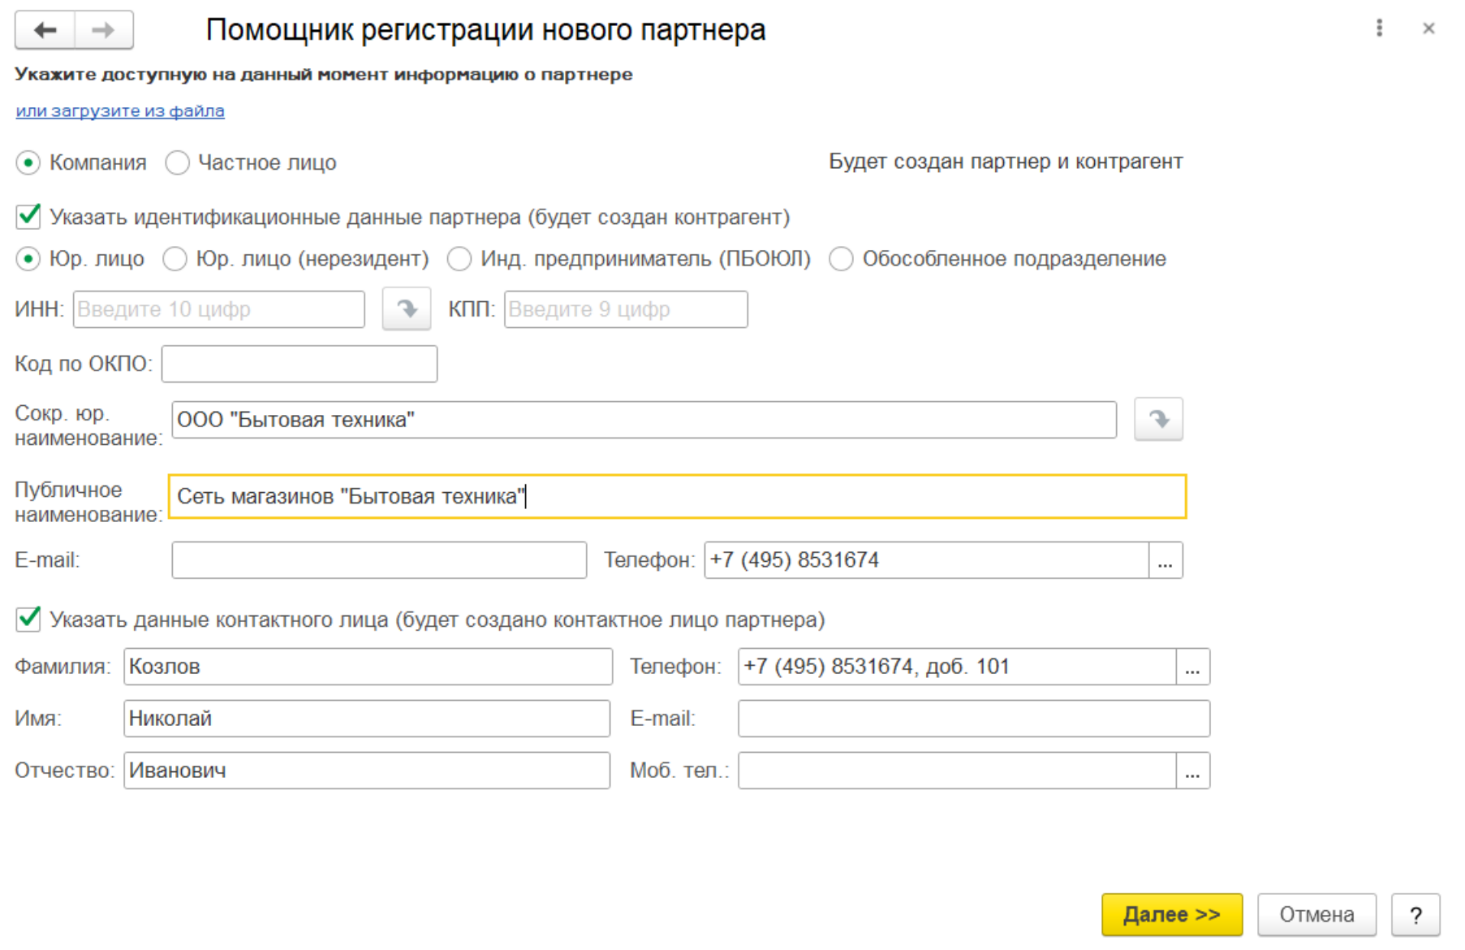Screen dimensions: 1465x950
Task: Click the forward arrow navigation button
Action: click(x=103, y=30)
